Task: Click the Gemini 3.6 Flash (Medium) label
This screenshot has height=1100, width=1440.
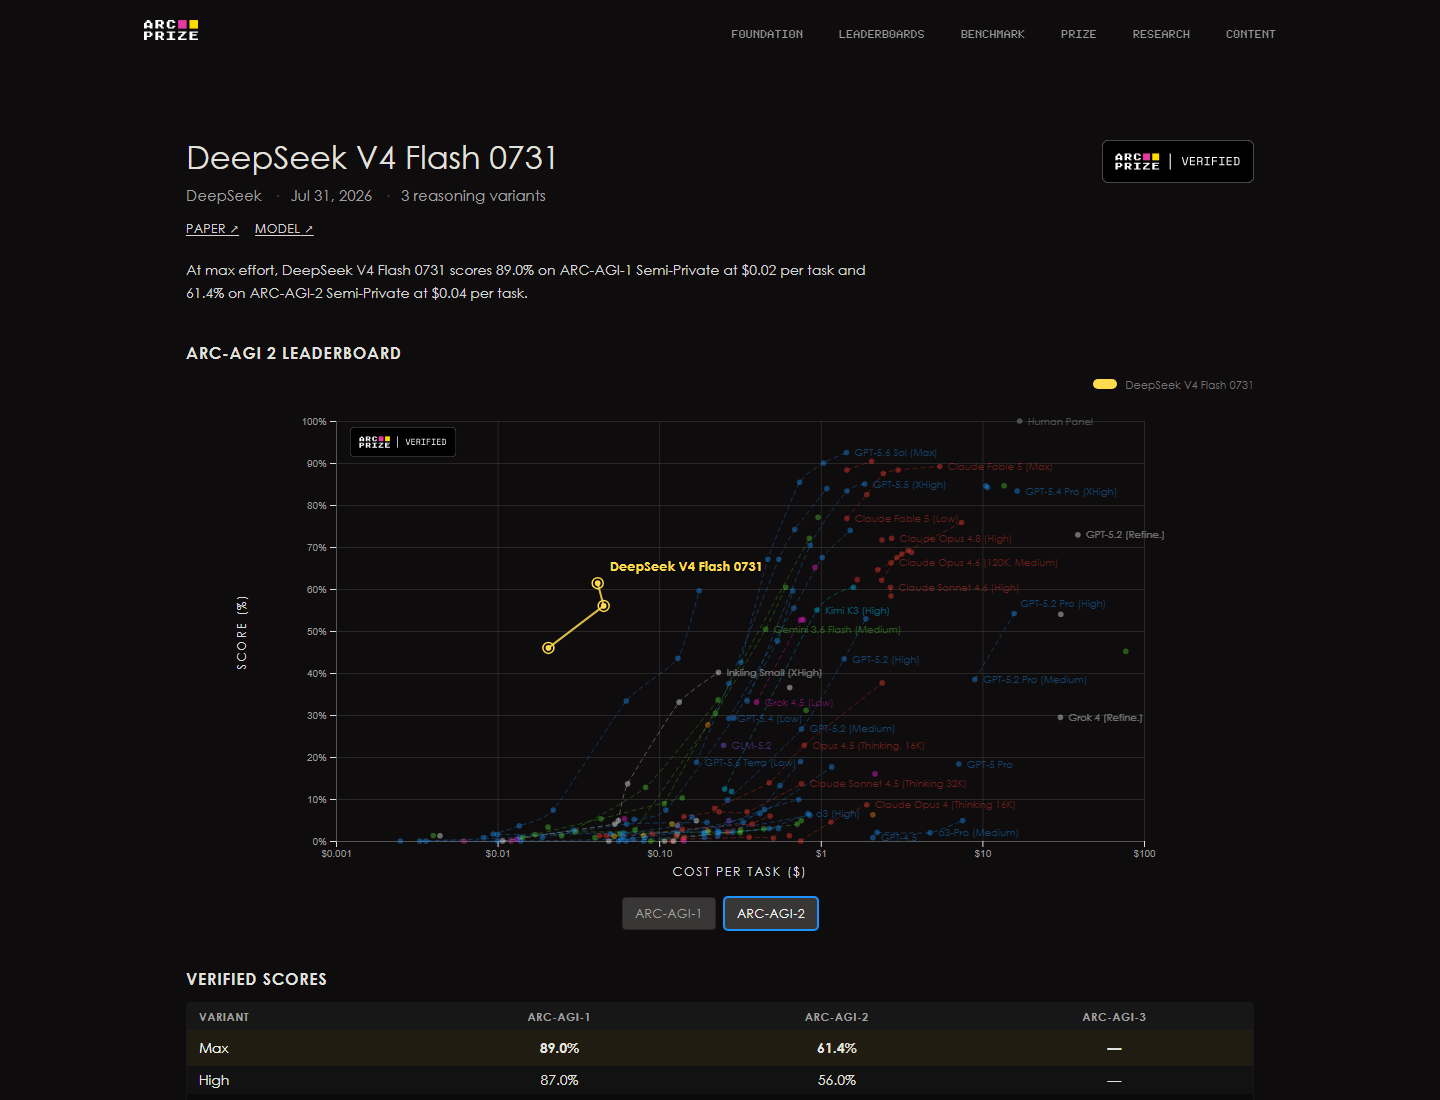Action: click(x=837, y=630)
